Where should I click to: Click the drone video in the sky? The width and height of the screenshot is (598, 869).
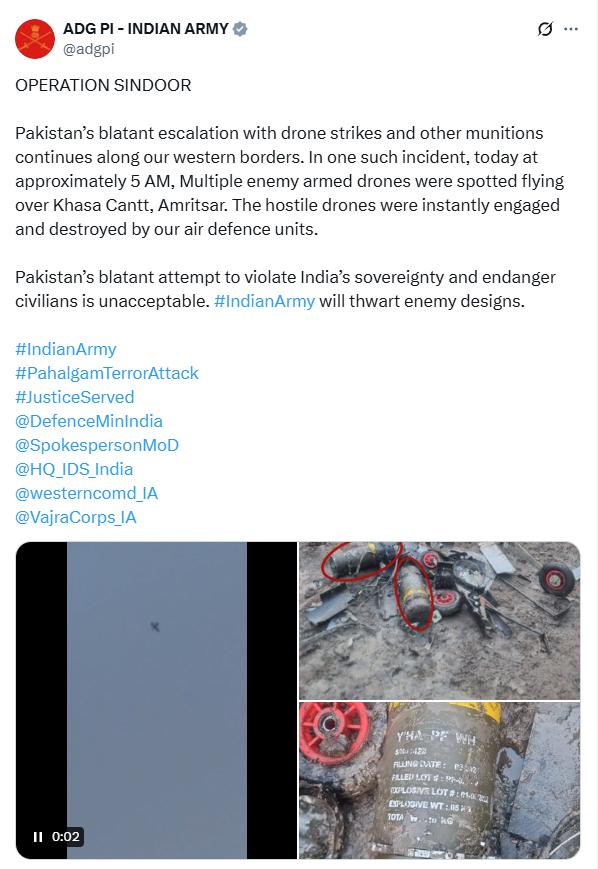point(156,701)
